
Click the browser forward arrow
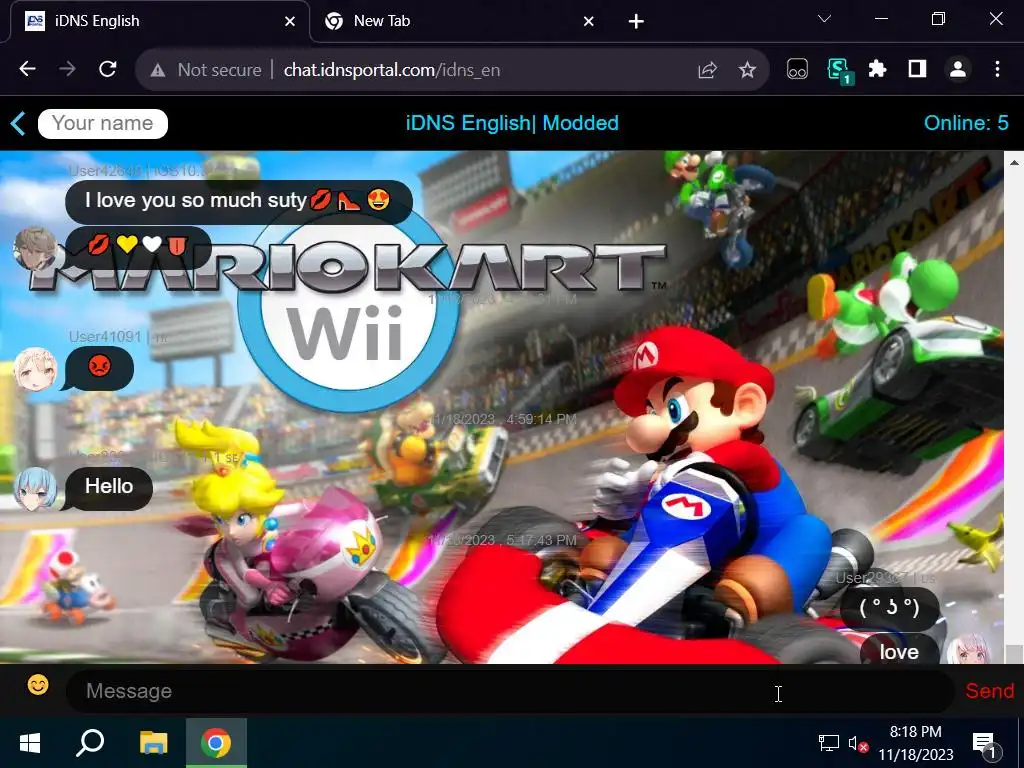pyautogui.click(x=67, y=69)
